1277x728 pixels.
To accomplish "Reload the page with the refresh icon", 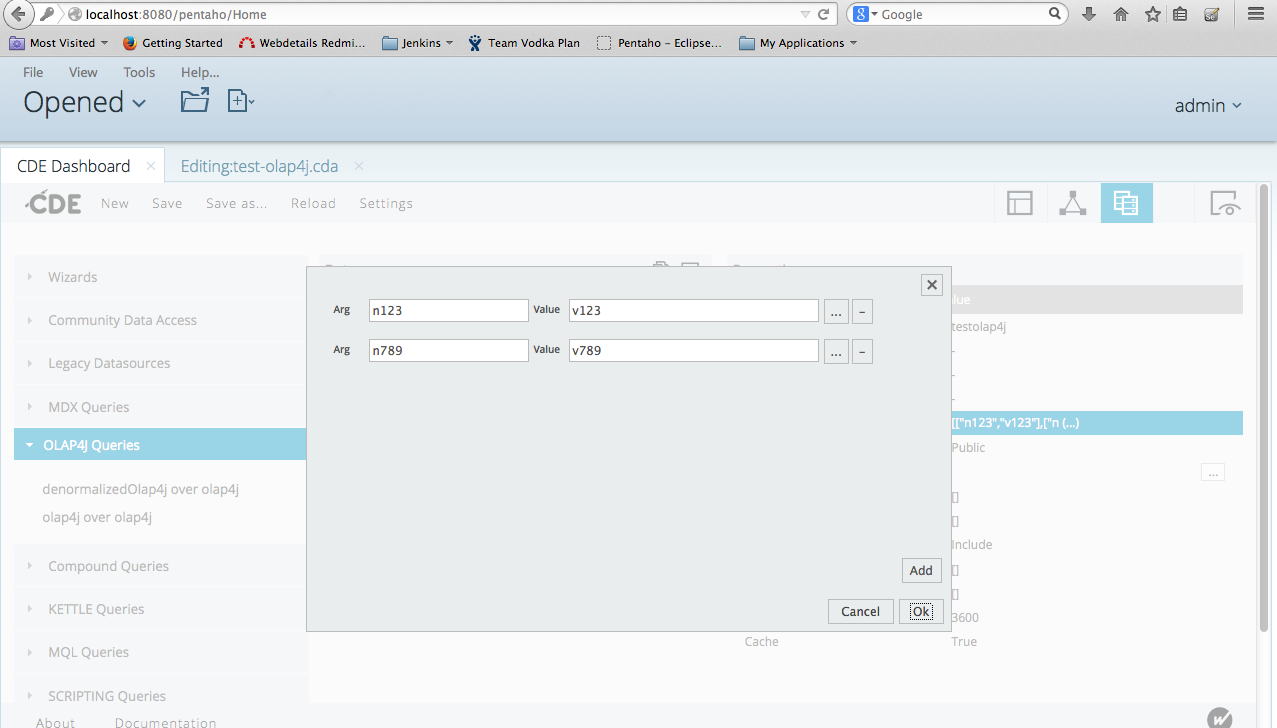I will coord(824,14).
